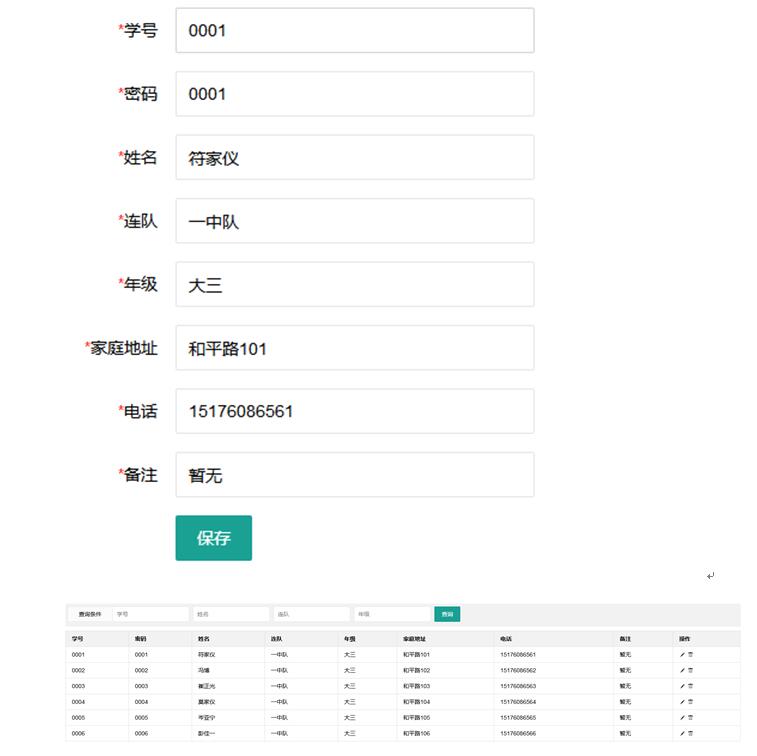This screenshot has height=756, width=757.
Task: Click the 学号 search filter box
Action: pyautogui.click(x=150, y=614)
